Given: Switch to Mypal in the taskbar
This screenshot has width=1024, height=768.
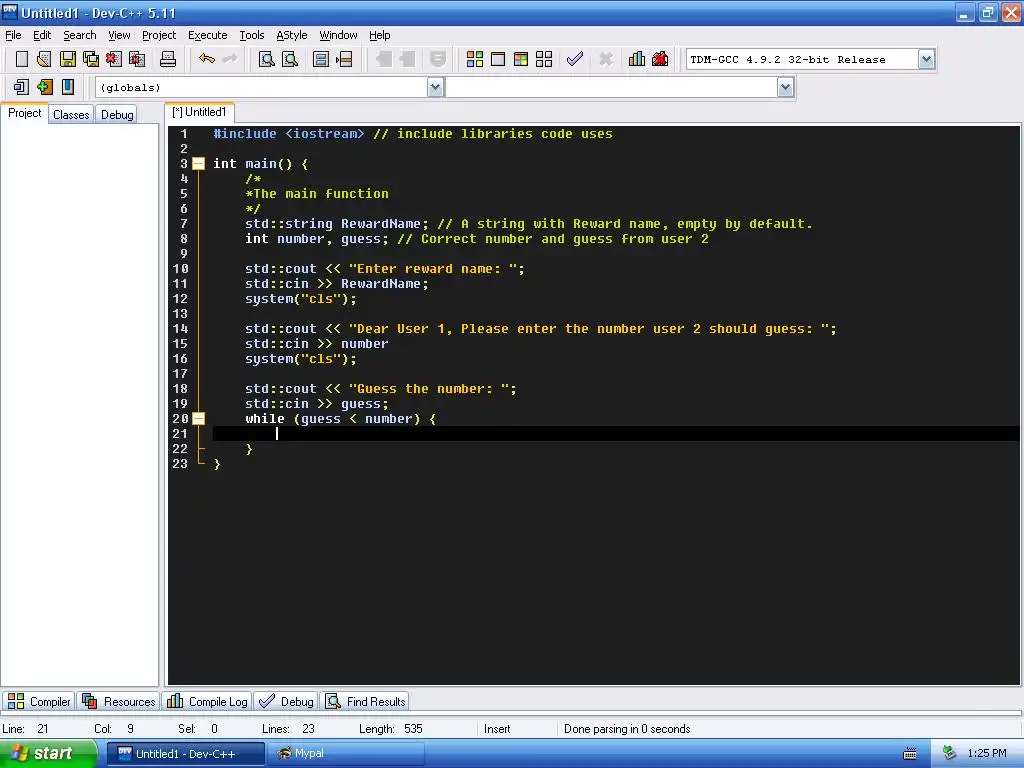Looking at the screenshot, I should click(x=346, y=754).
